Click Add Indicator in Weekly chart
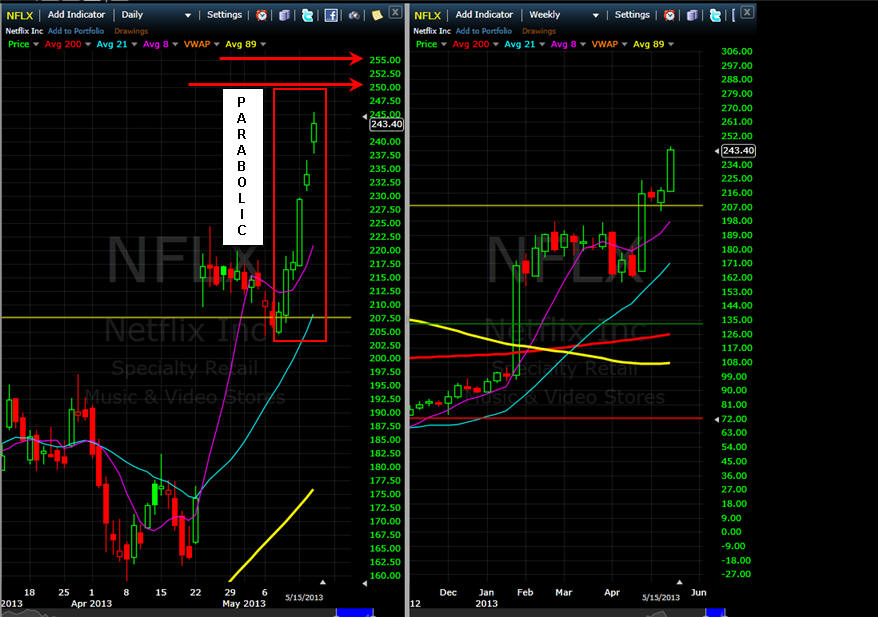878x617 pixels. pyautogui.click(x=484, y=15)
